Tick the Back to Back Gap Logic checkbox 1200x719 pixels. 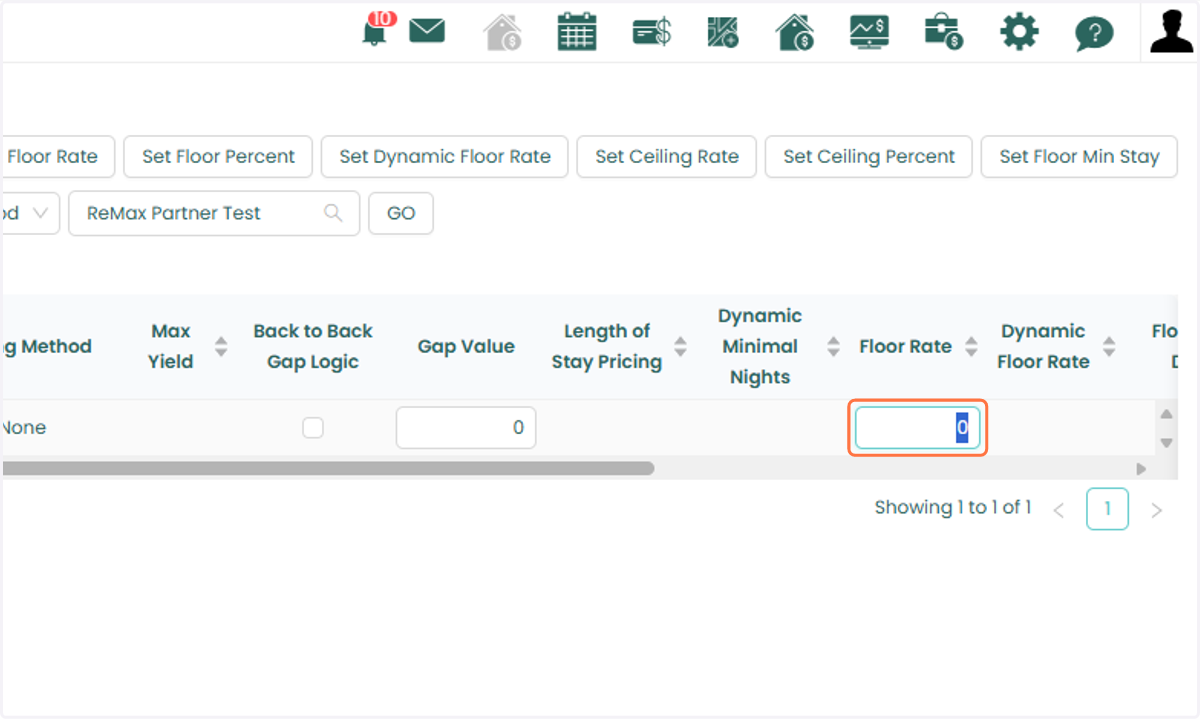pyautogui.click(x=313, y=427)
